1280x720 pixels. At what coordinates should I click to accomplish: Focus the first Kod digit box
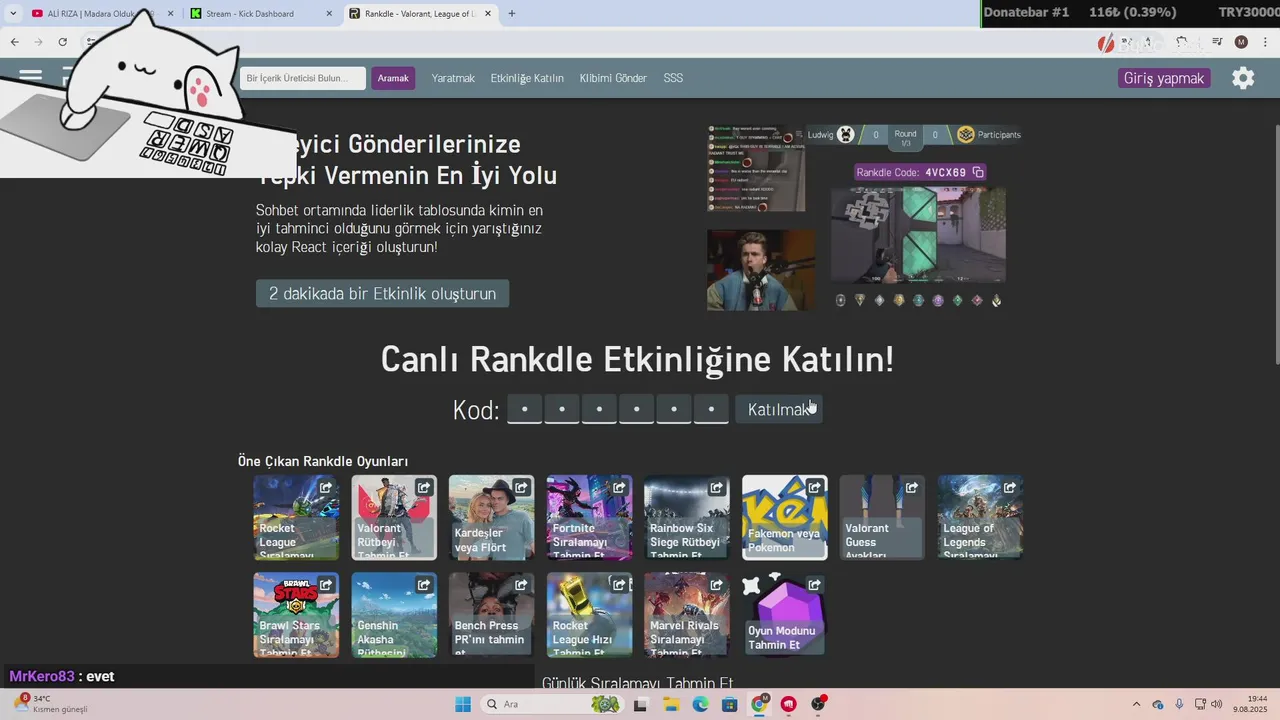pos(524,409)
